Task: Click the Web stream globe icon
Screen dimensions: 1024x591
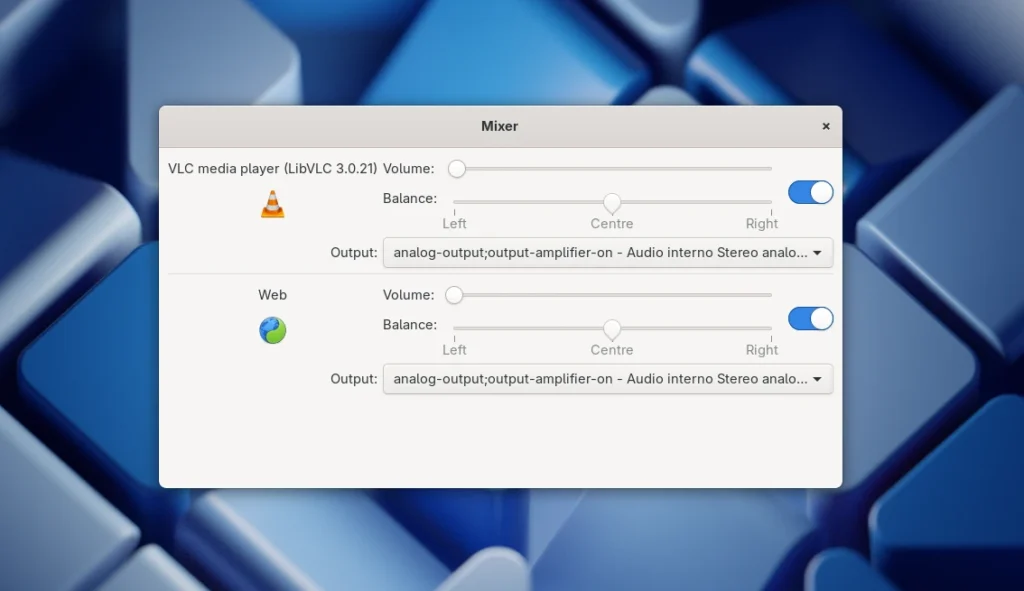Action: [271, 330]
